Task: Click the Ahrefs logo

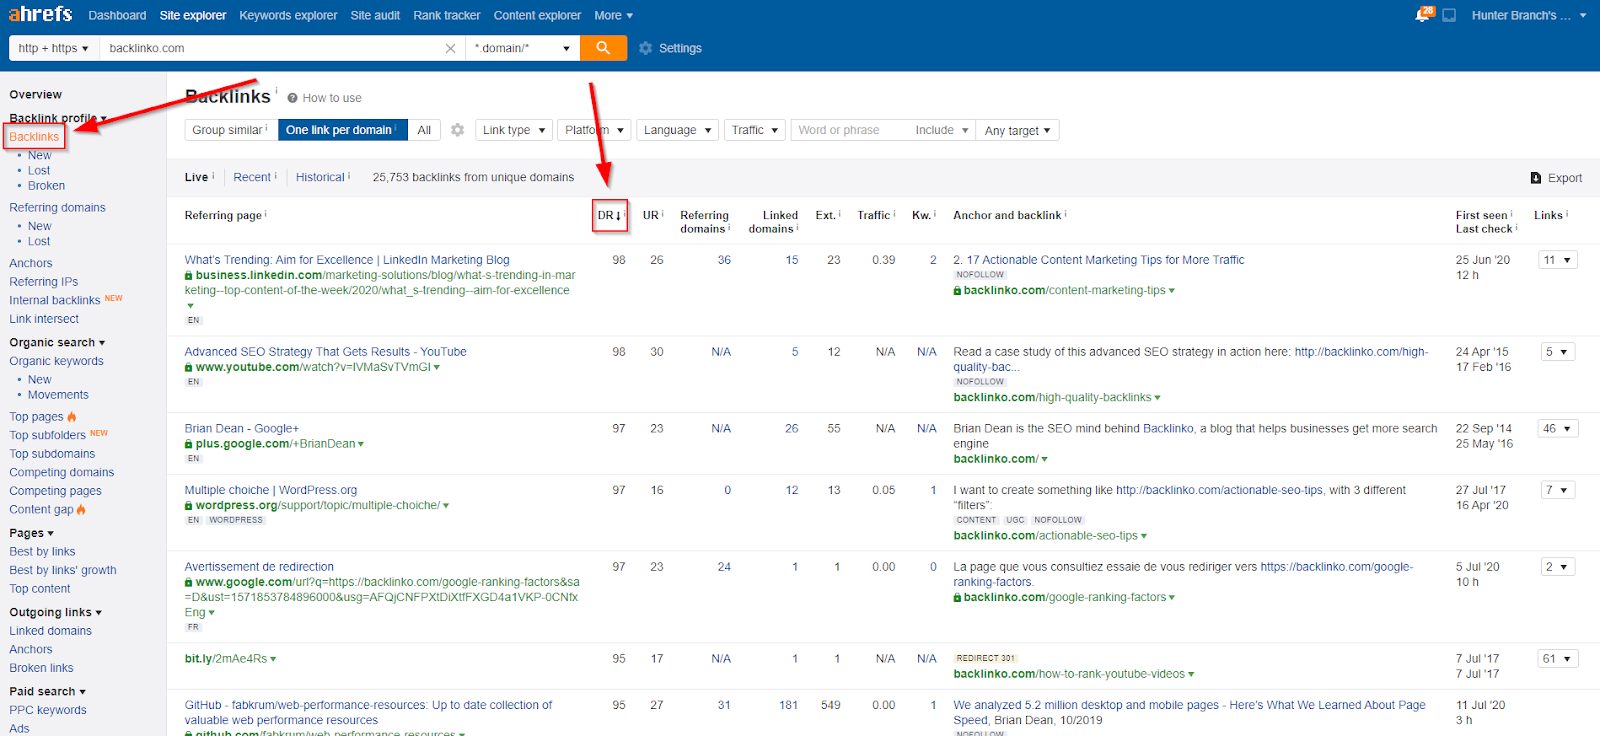Action: point(40,14)
